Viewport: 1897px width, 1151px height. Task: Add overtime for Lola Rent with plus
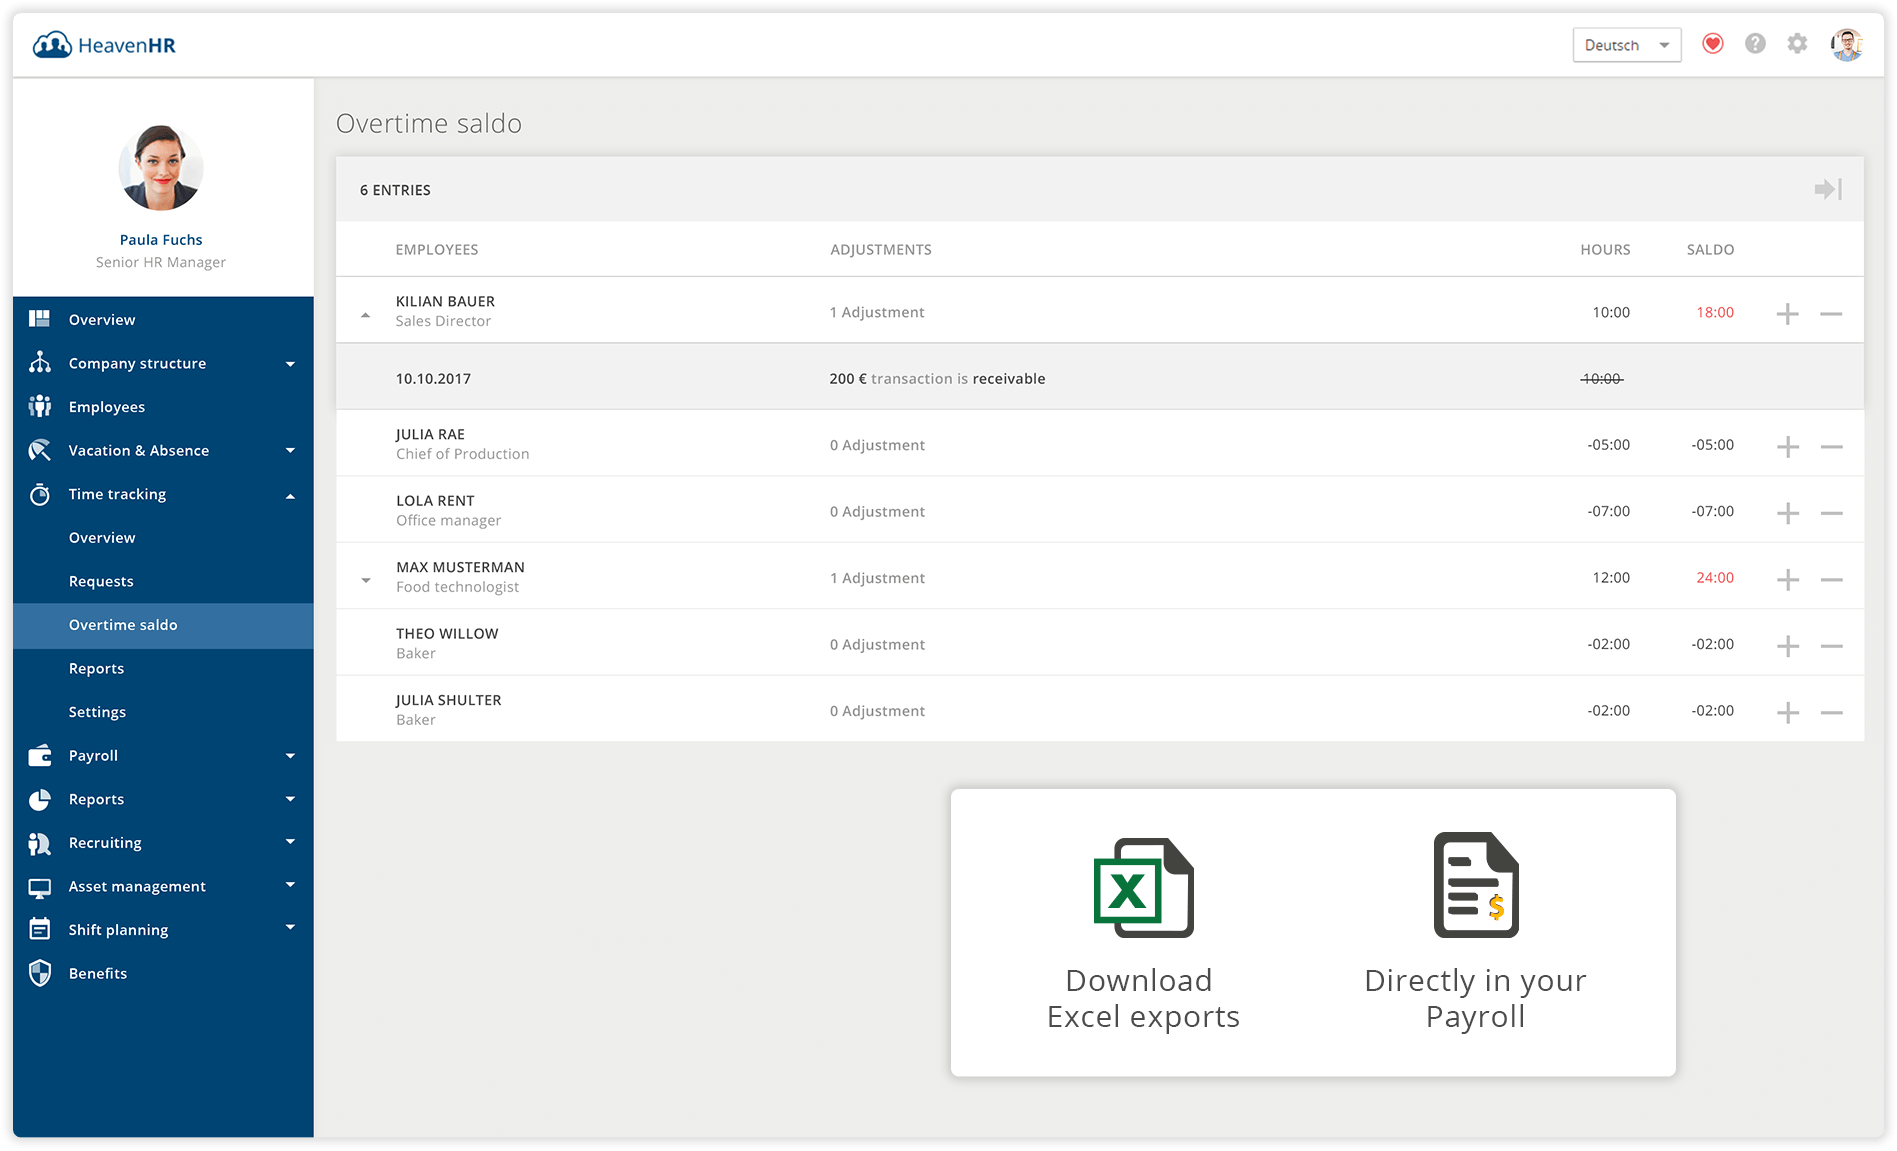(1788, 513)
